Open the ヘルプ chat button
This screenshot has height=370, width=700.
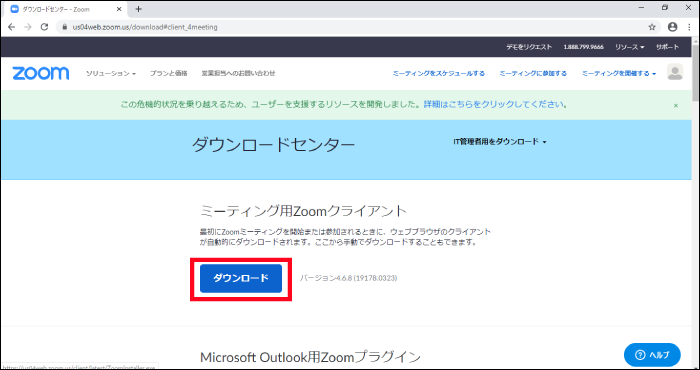click(652, 355)
